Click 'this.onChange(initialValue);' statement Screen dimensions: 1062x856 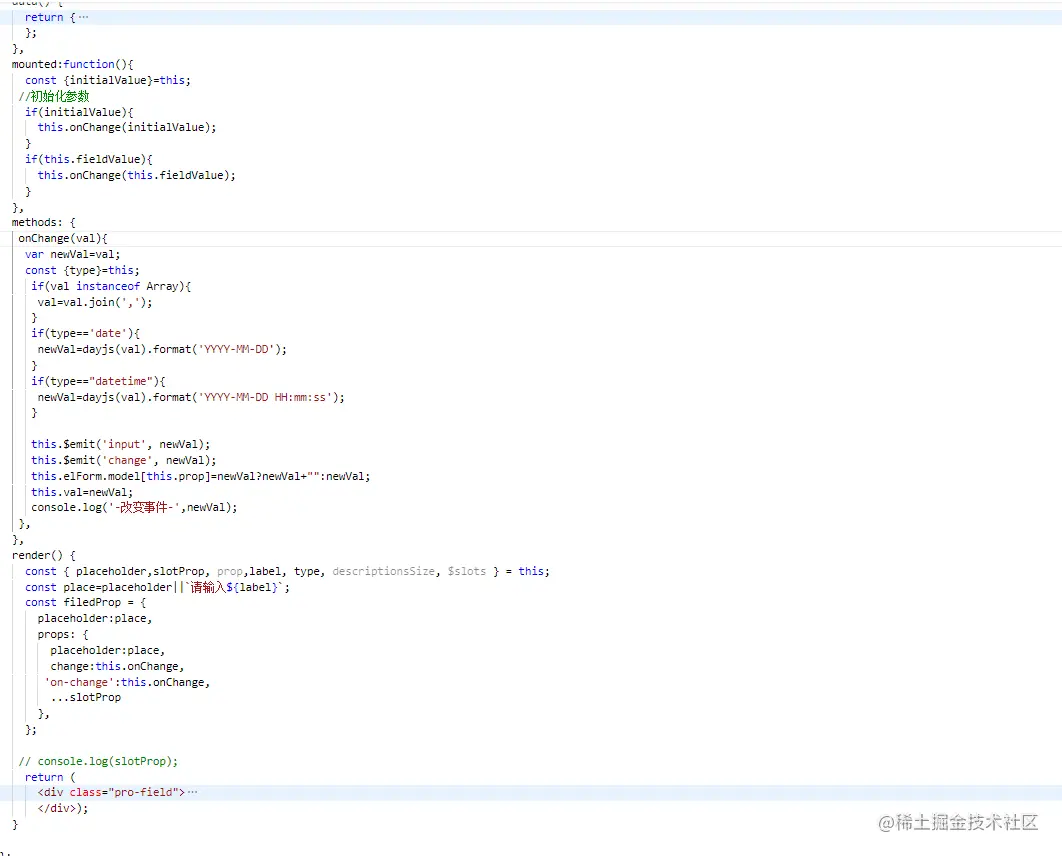pyautogui.click(x=127, y=127)
